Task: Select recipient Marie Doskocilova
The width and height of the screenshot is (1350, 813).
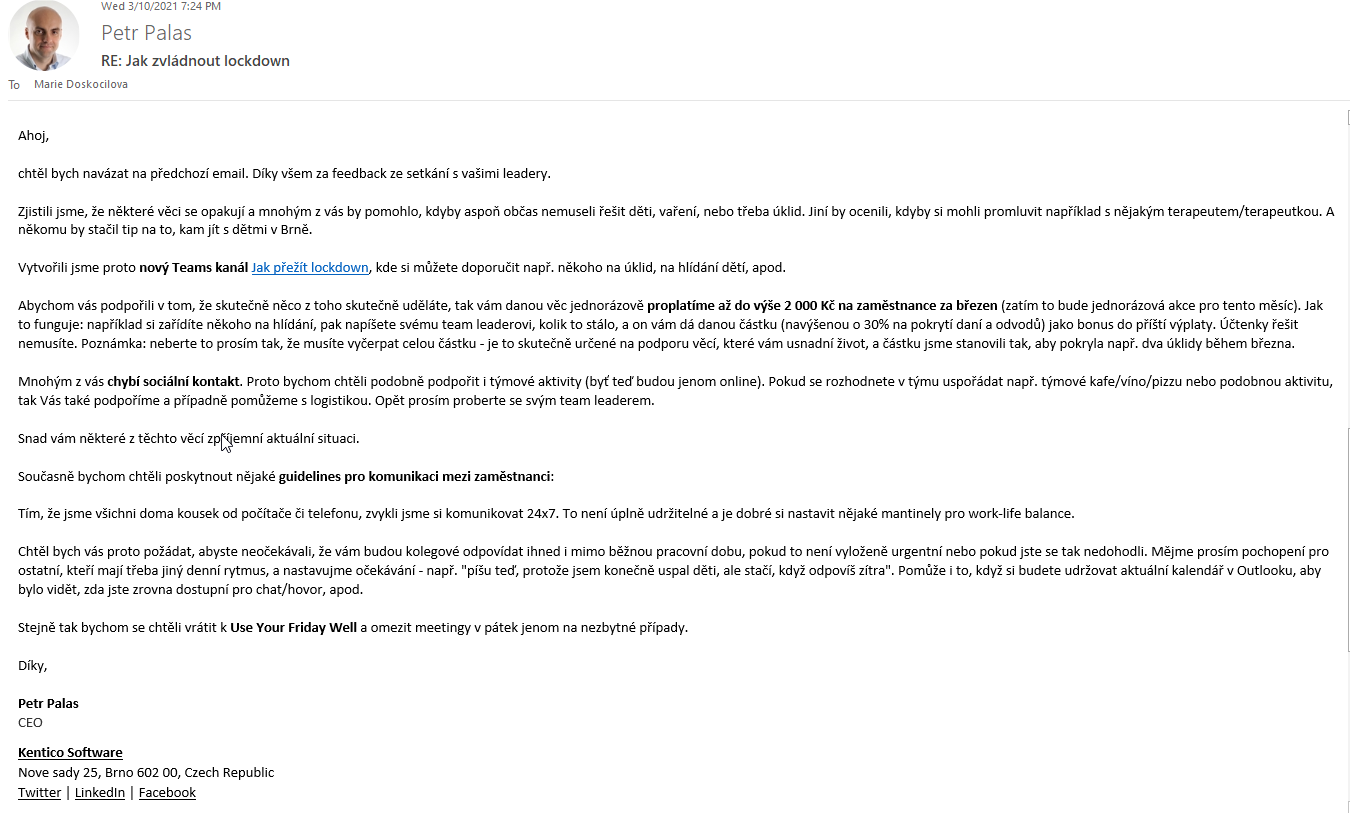Action: point(81,85)
